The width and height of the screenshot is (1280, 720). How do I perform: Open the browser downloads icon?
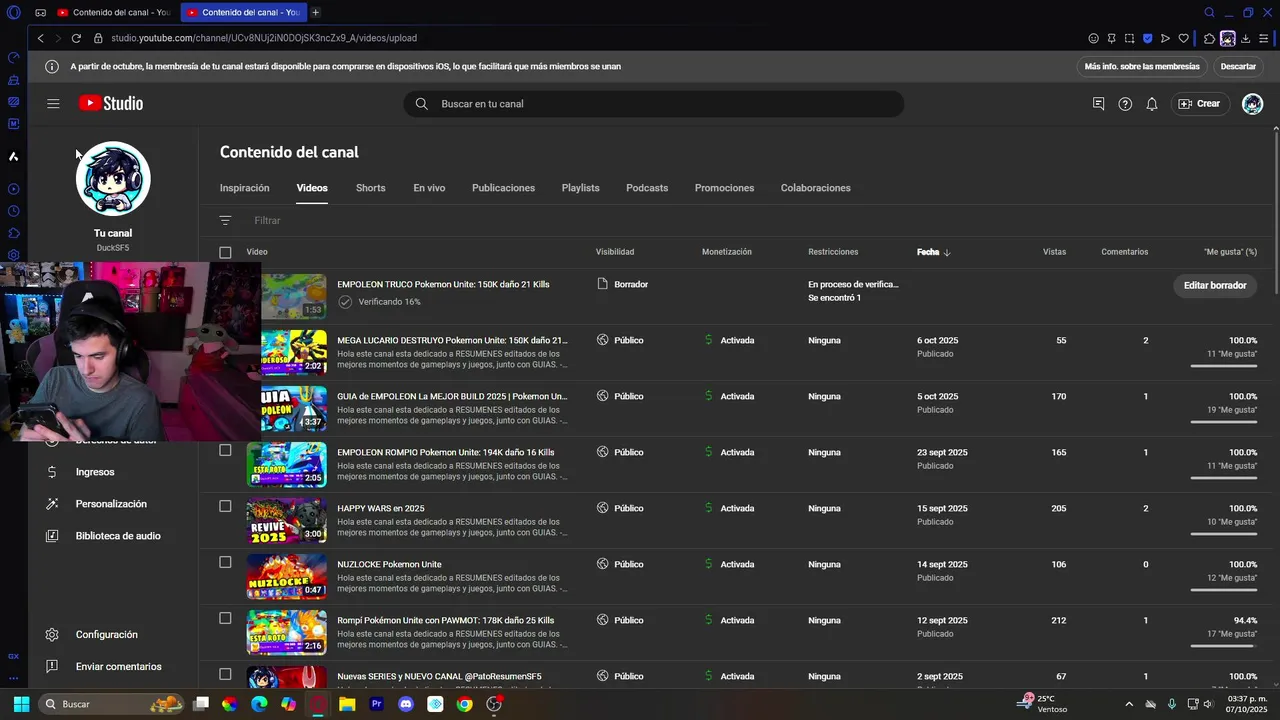[x=1245, y=38]
